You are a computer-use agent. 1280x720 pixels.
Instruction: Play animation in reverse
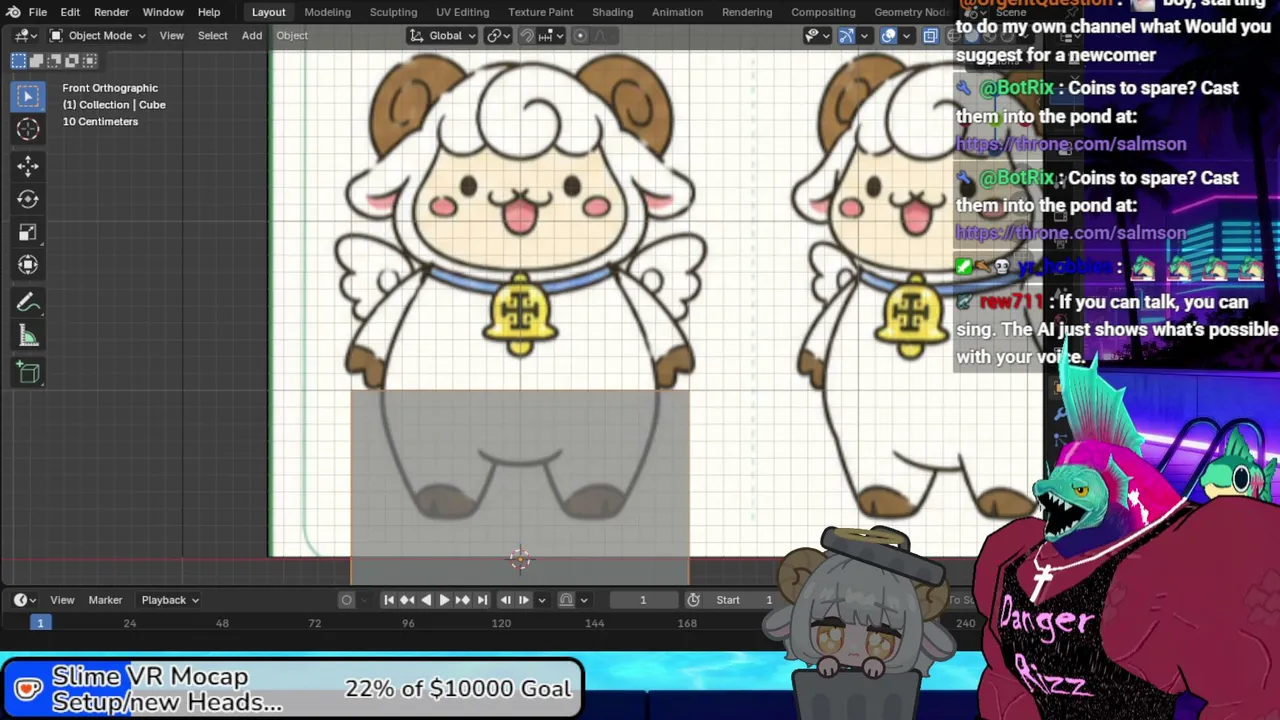pyautogui.click(x=426, y=600)
